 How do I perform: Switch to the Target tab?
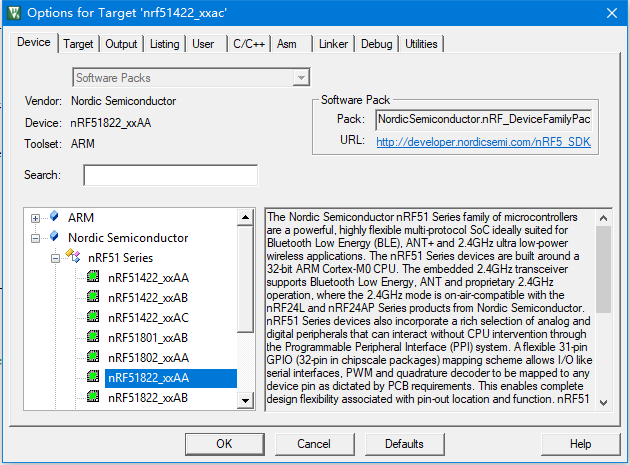pyautogui.click(x=78, y=44)
